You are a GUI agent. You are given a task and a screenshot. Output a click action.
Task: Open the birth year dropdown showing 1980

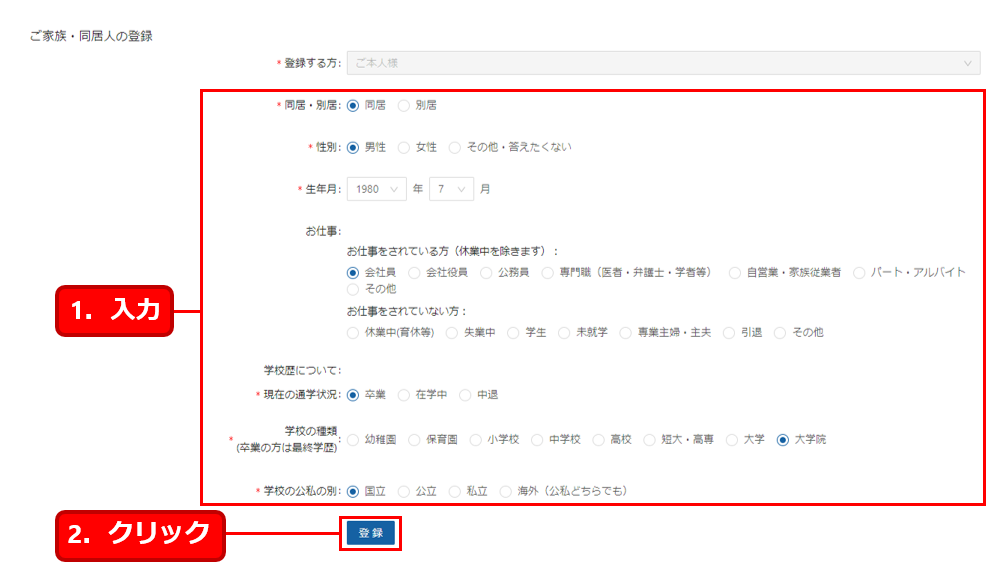click(x=376, y=189)
